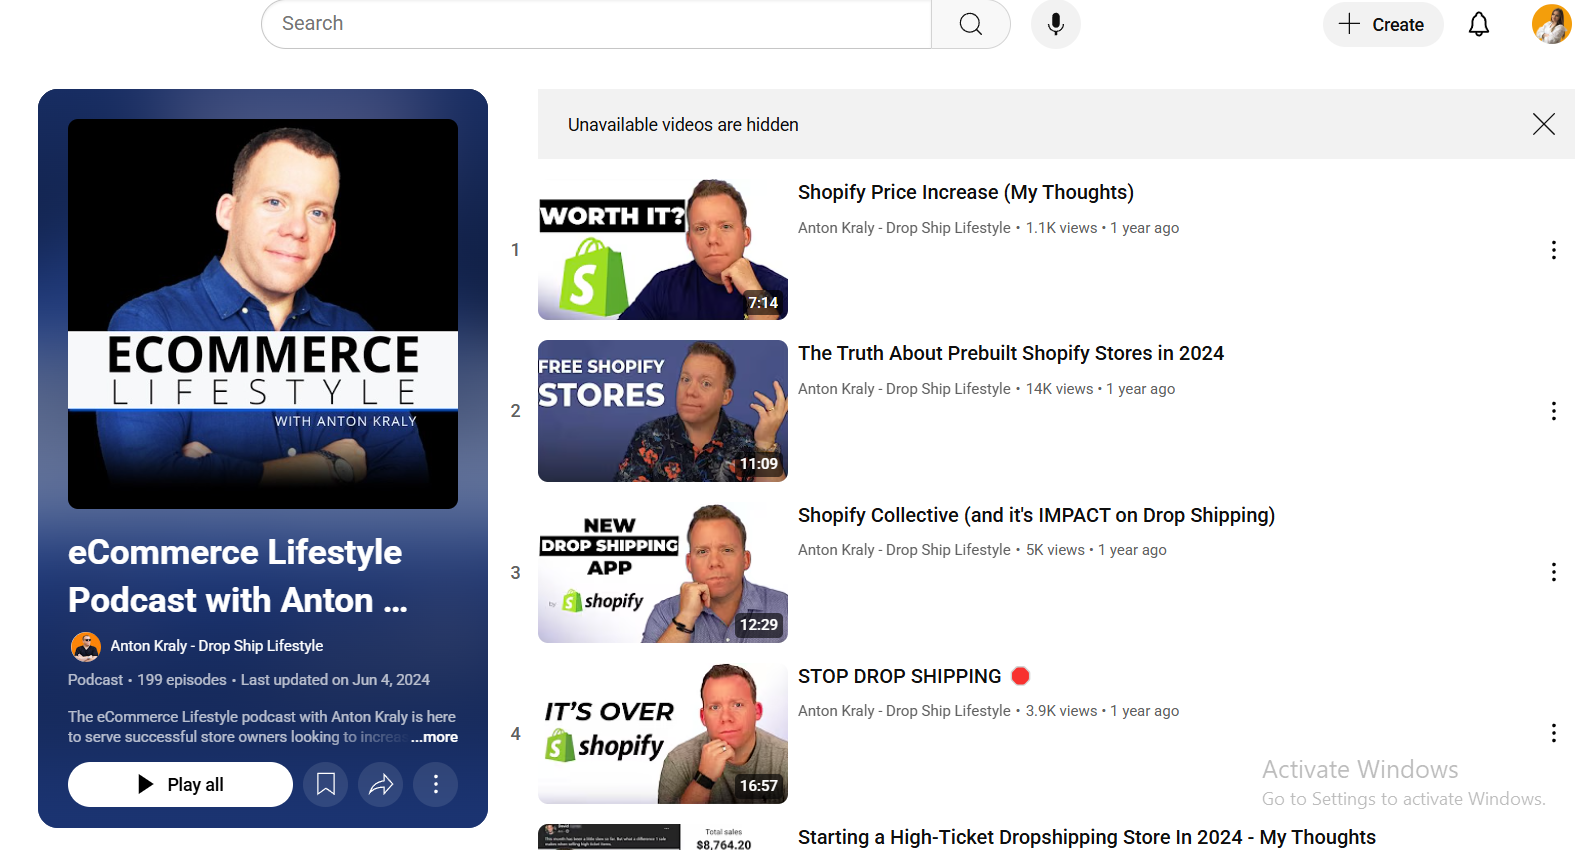Image resolution: width=1575 pixels, height=850 pixels.
Task: Click the search magnifier button
Action: tap(970, 24)
